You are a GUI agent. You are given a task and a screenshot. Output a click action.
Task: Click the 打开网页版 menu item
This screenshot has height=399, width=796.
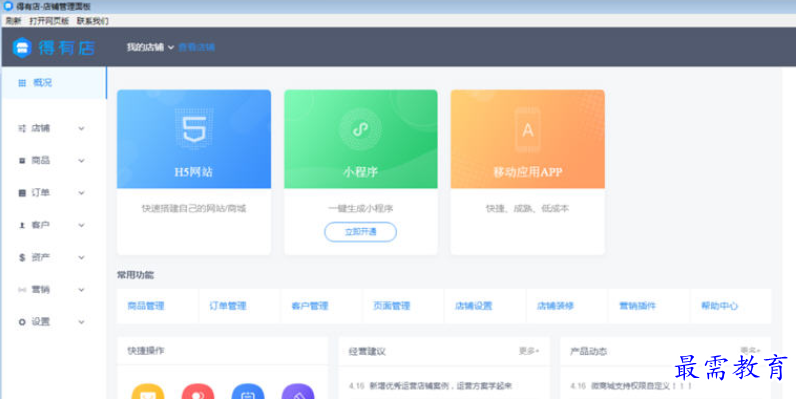tap(49, 21)
